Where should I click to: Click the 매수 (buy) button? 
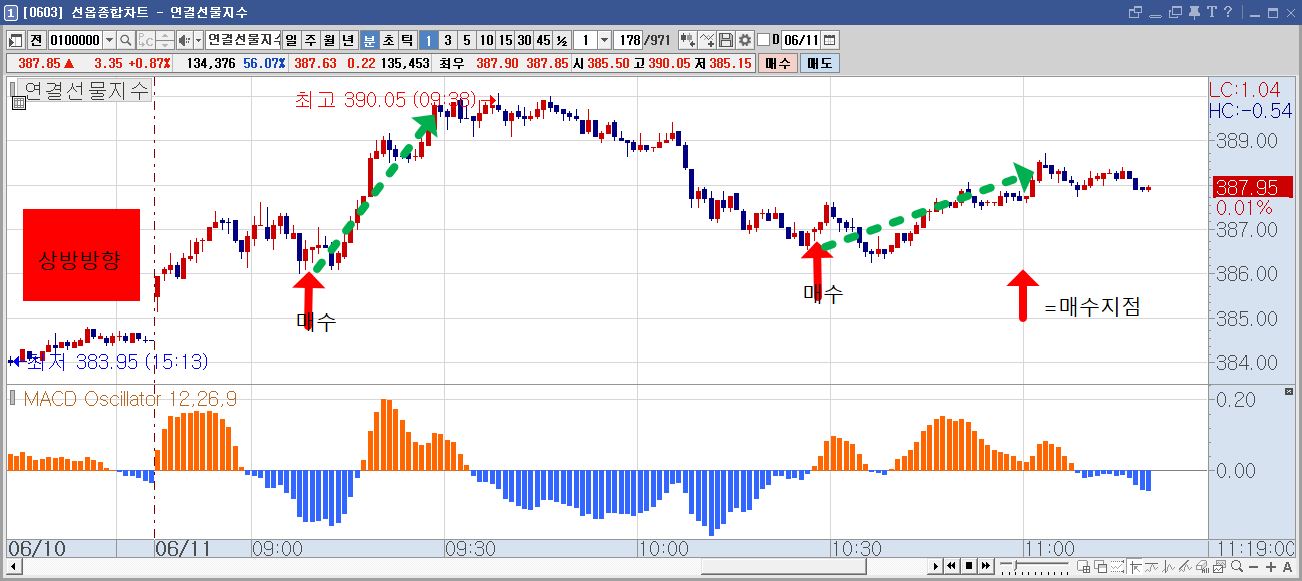(x=777, y=63)
